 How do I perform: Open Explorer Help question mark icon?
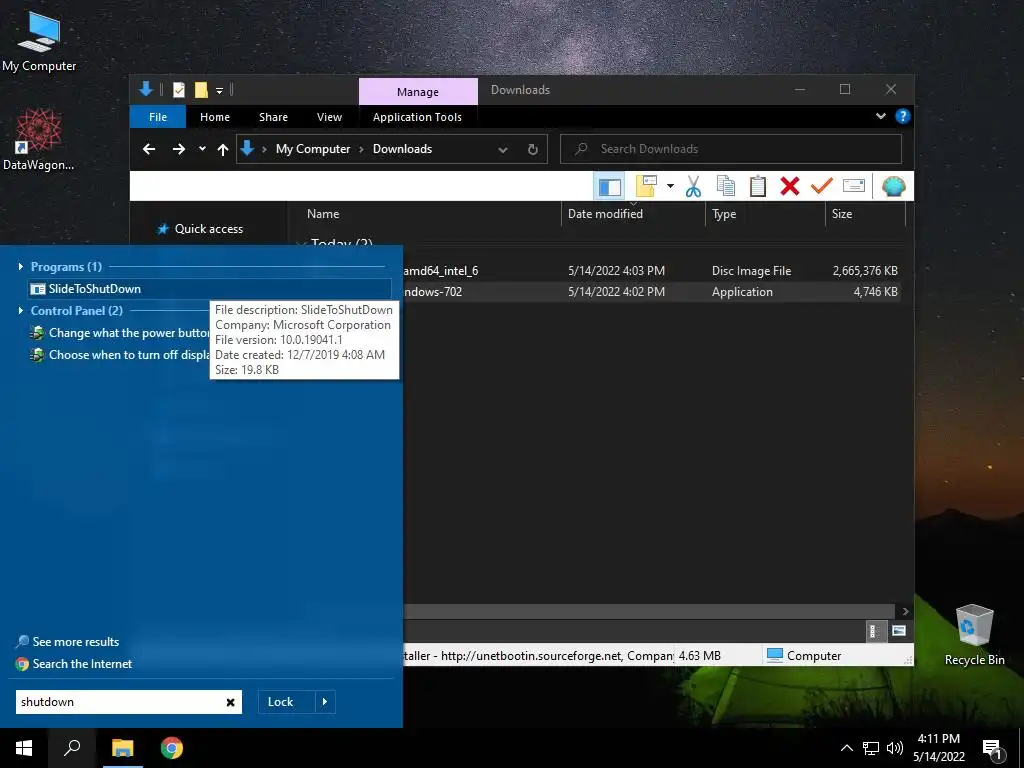903,116
